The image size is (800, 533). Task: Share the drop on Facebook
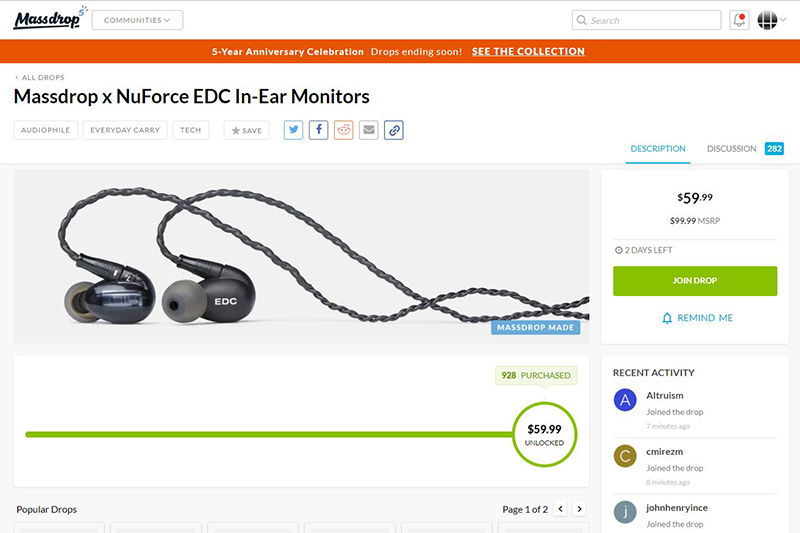(318, 130)
